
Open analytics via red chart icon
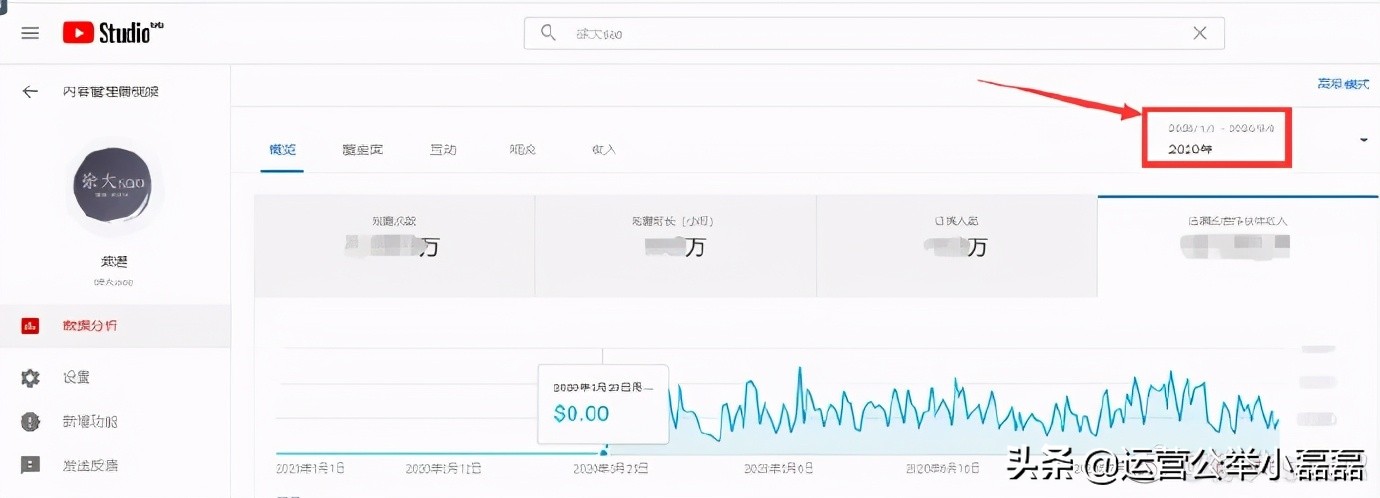point(30,325)
